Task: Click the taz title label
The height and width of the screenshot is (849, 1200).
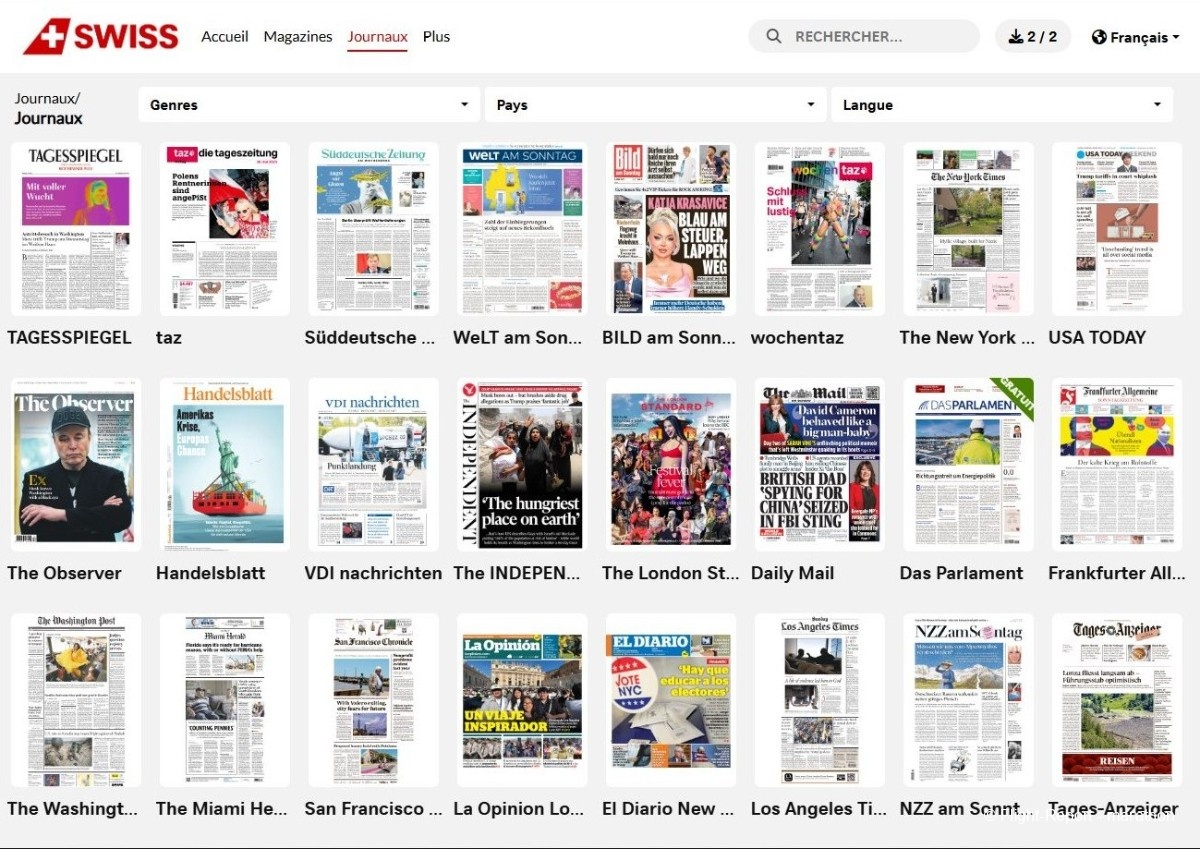Action: (169, 338)
